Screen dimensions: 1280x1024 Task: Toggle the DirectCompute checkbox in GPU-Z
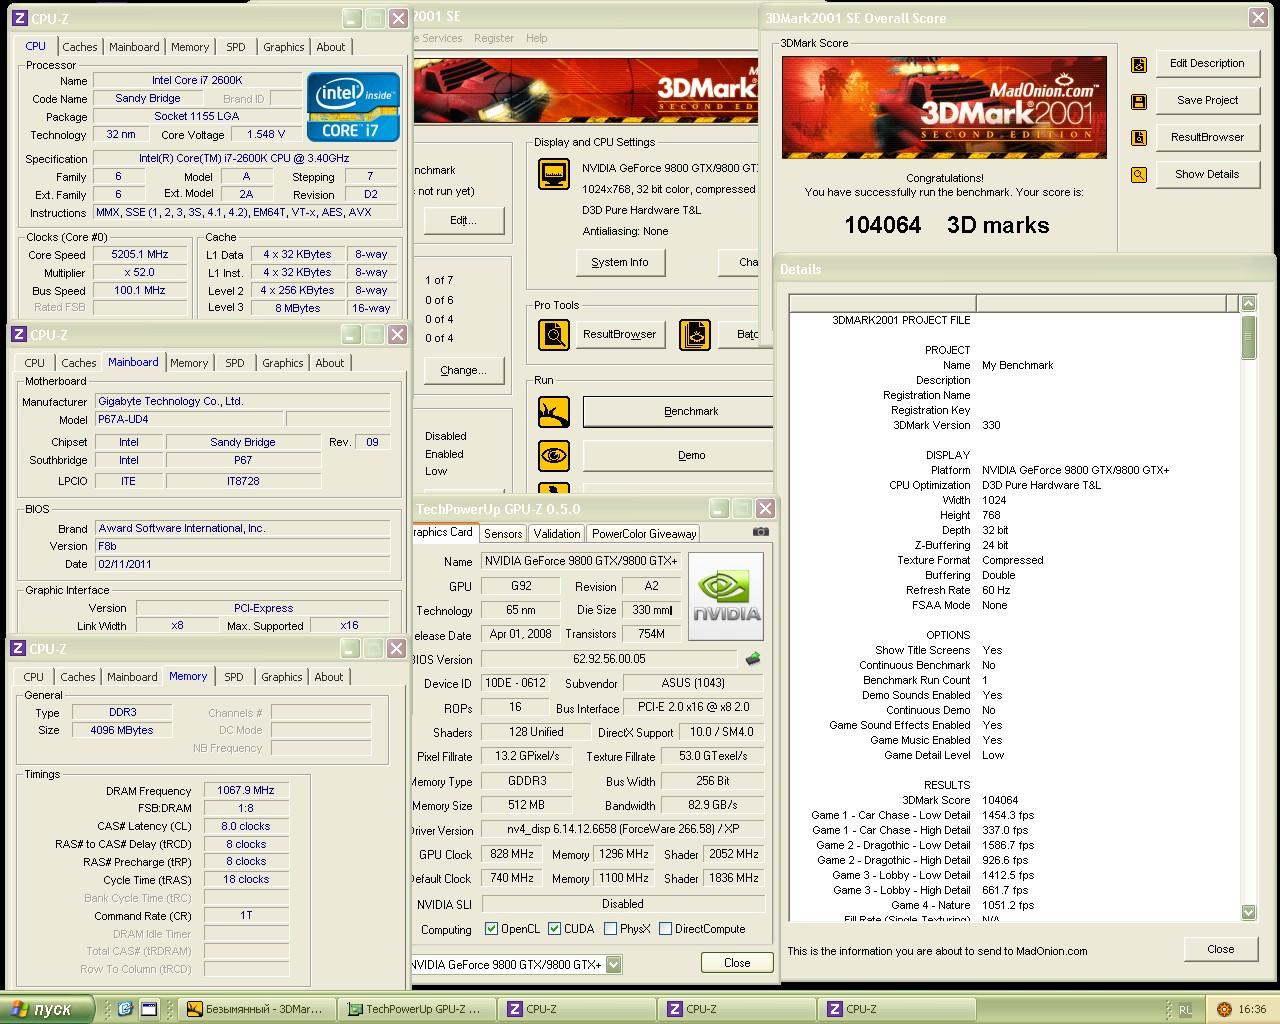665,929
